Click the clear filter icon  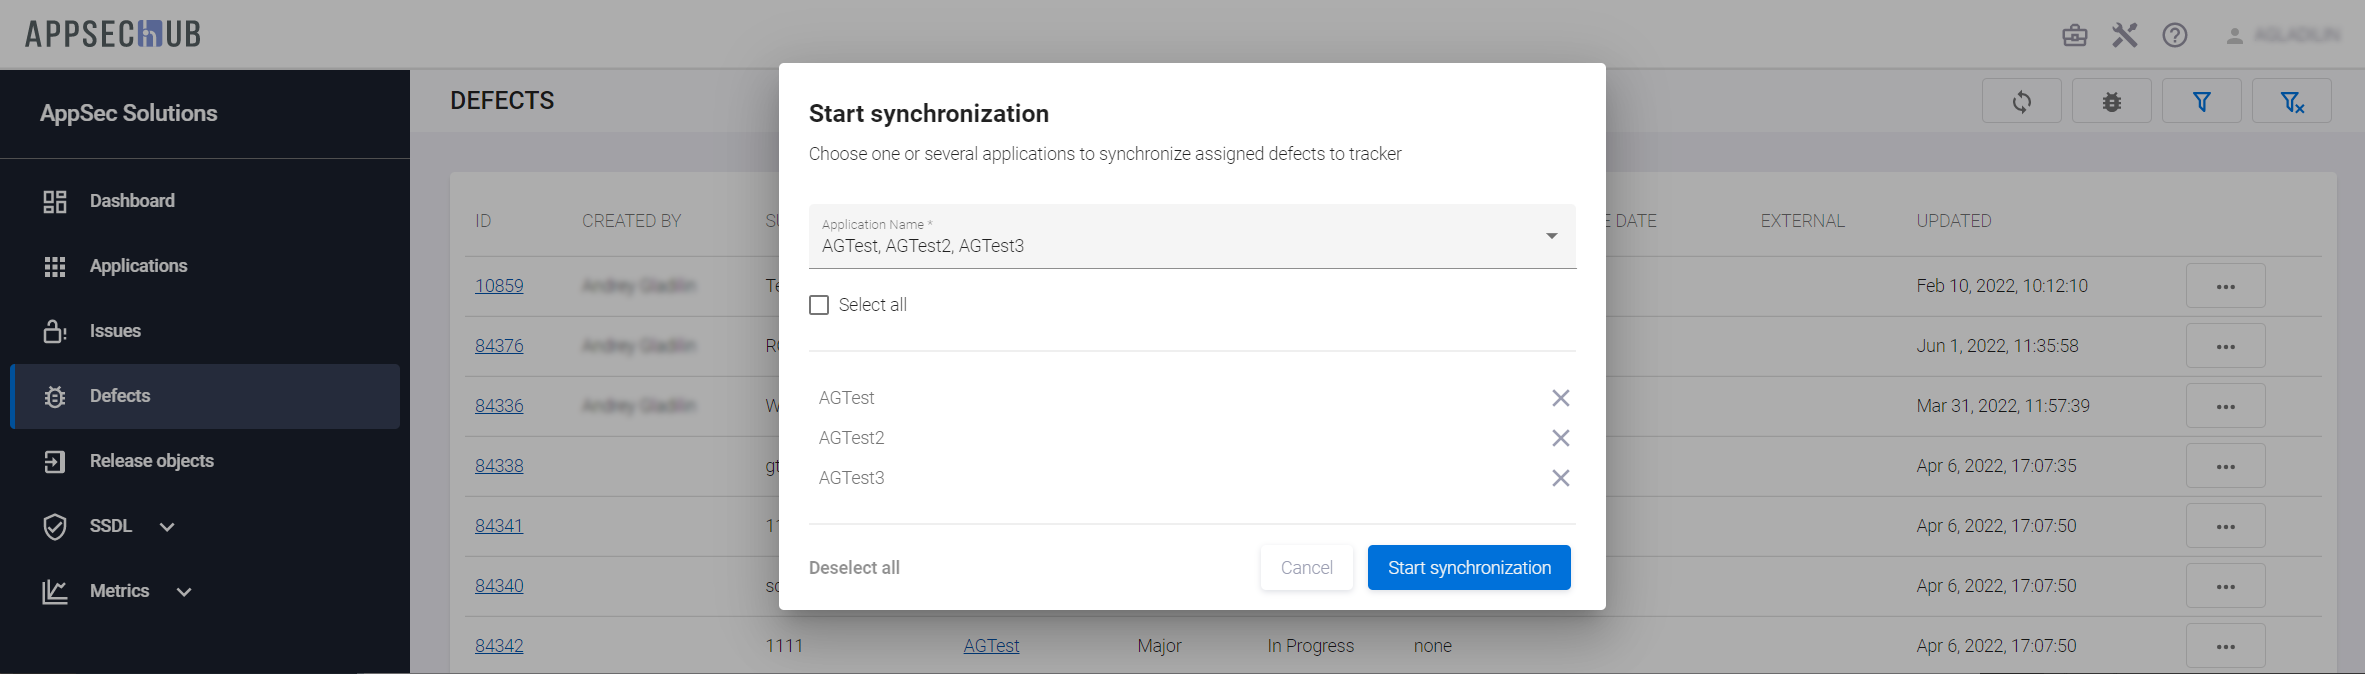click(x=2291, y=102)
